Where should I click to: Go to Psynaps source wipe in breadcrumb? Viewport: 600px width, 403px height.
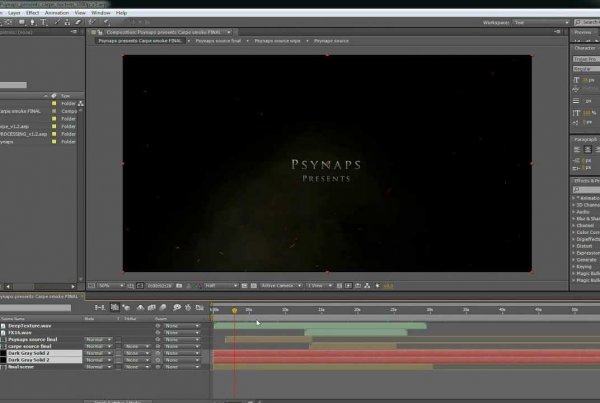pos(277,41)
